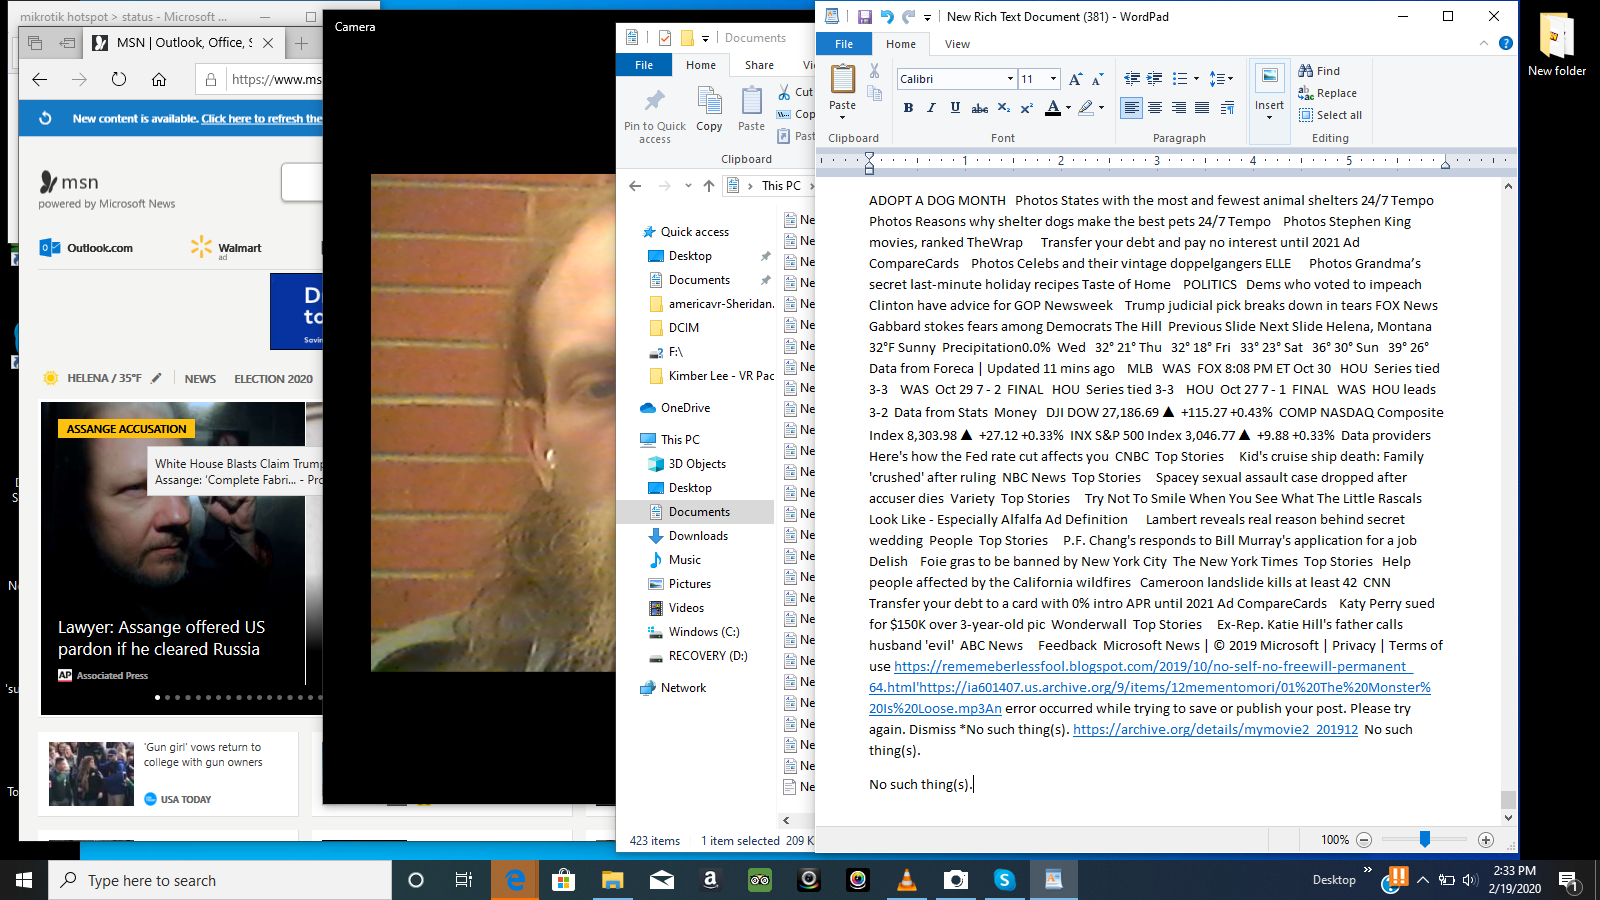The image size is (1600, 900).
Task: Open the Outlook.com link on MSN
Action: point(87,248)
